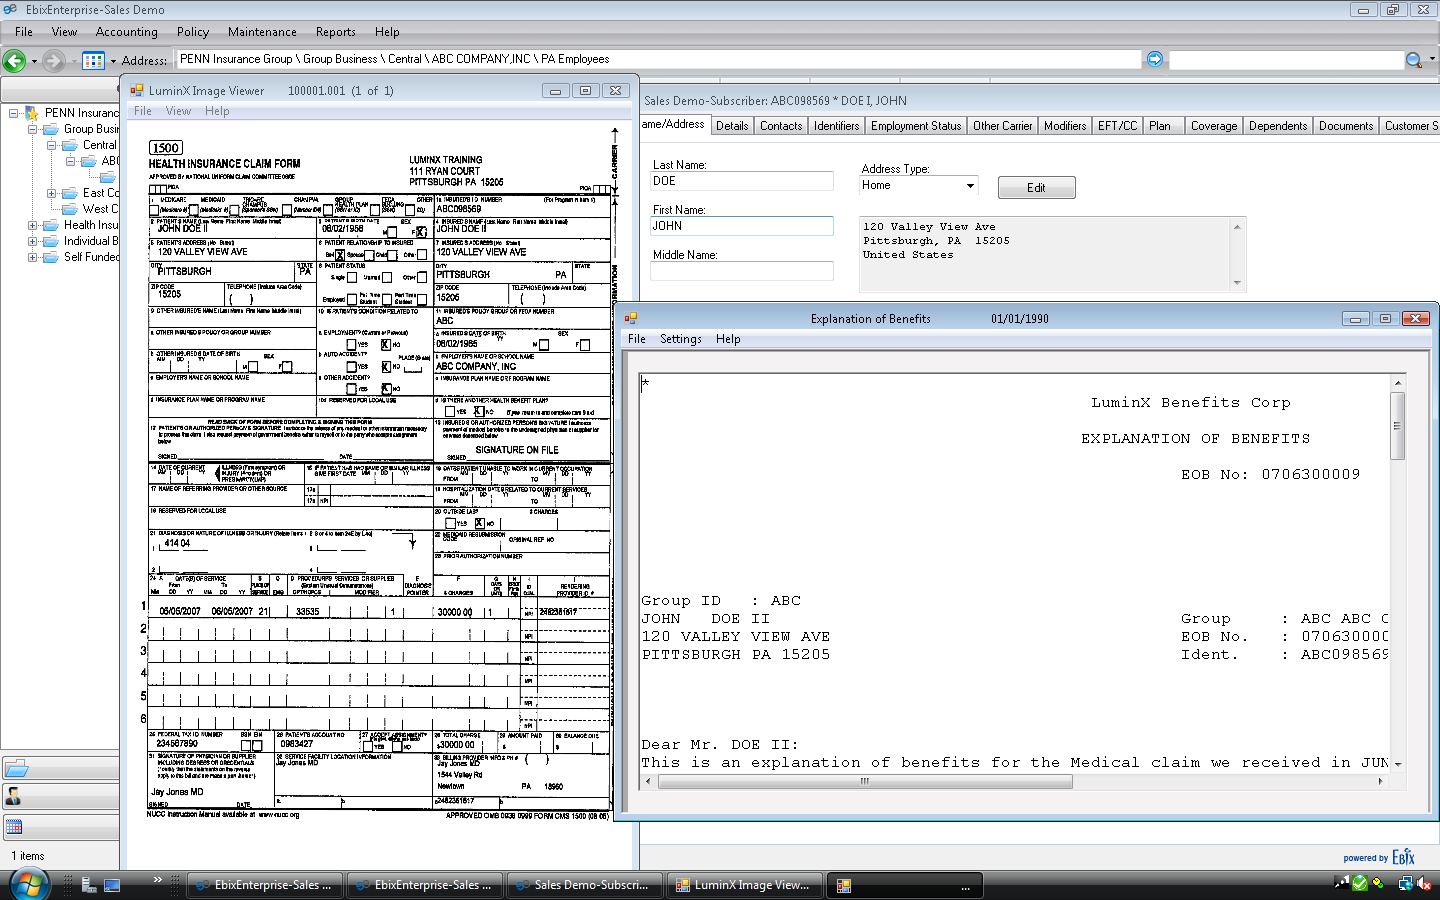
Task: Switch to LuminX Image Viewer taskbar button
Action: (744, 885)
